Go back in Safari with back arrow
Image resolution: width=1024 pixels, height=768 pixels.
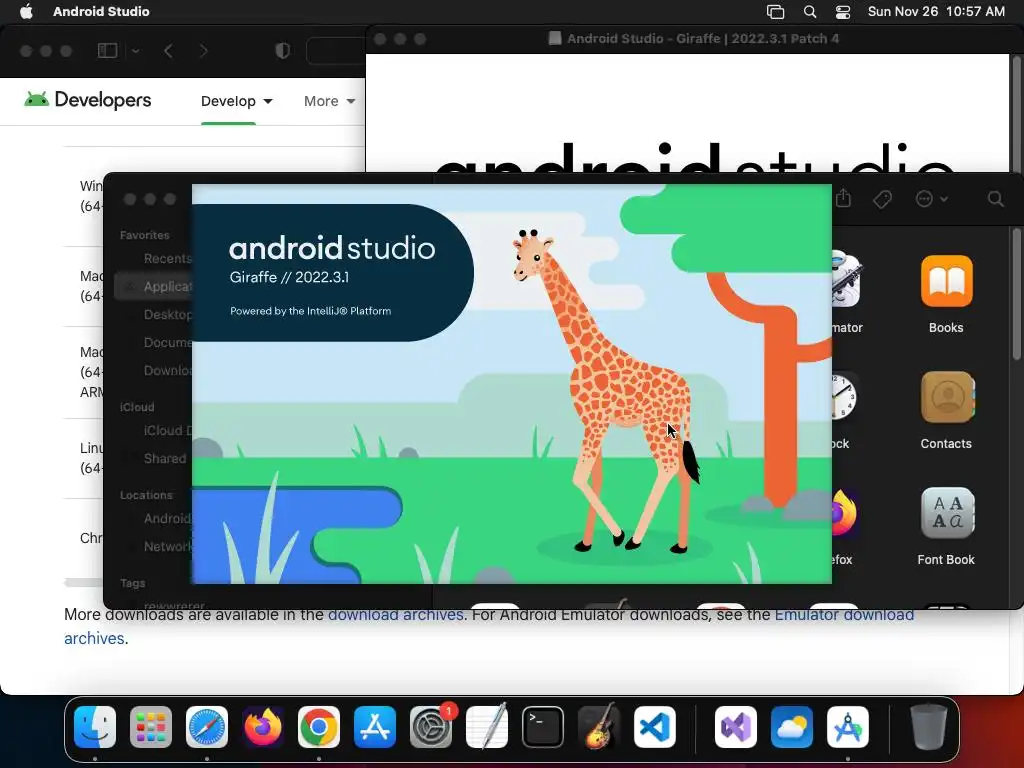coord(168,51)
